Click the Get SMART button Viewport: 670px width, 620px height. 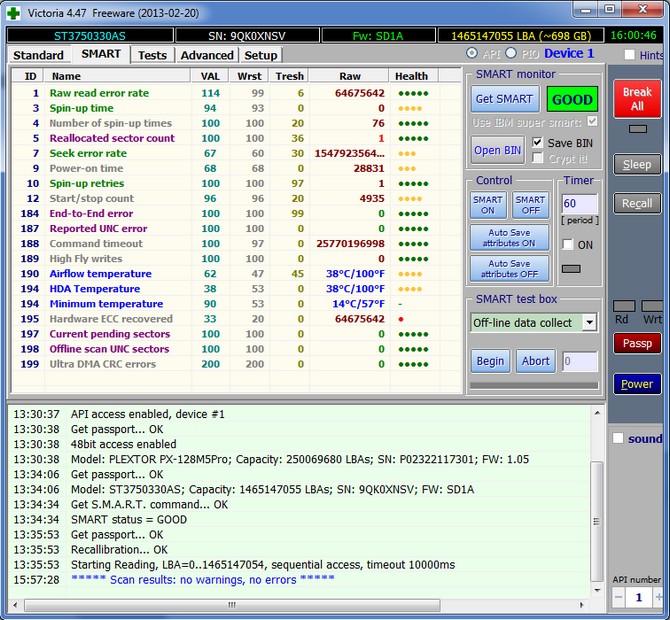(x=505, y=99)
